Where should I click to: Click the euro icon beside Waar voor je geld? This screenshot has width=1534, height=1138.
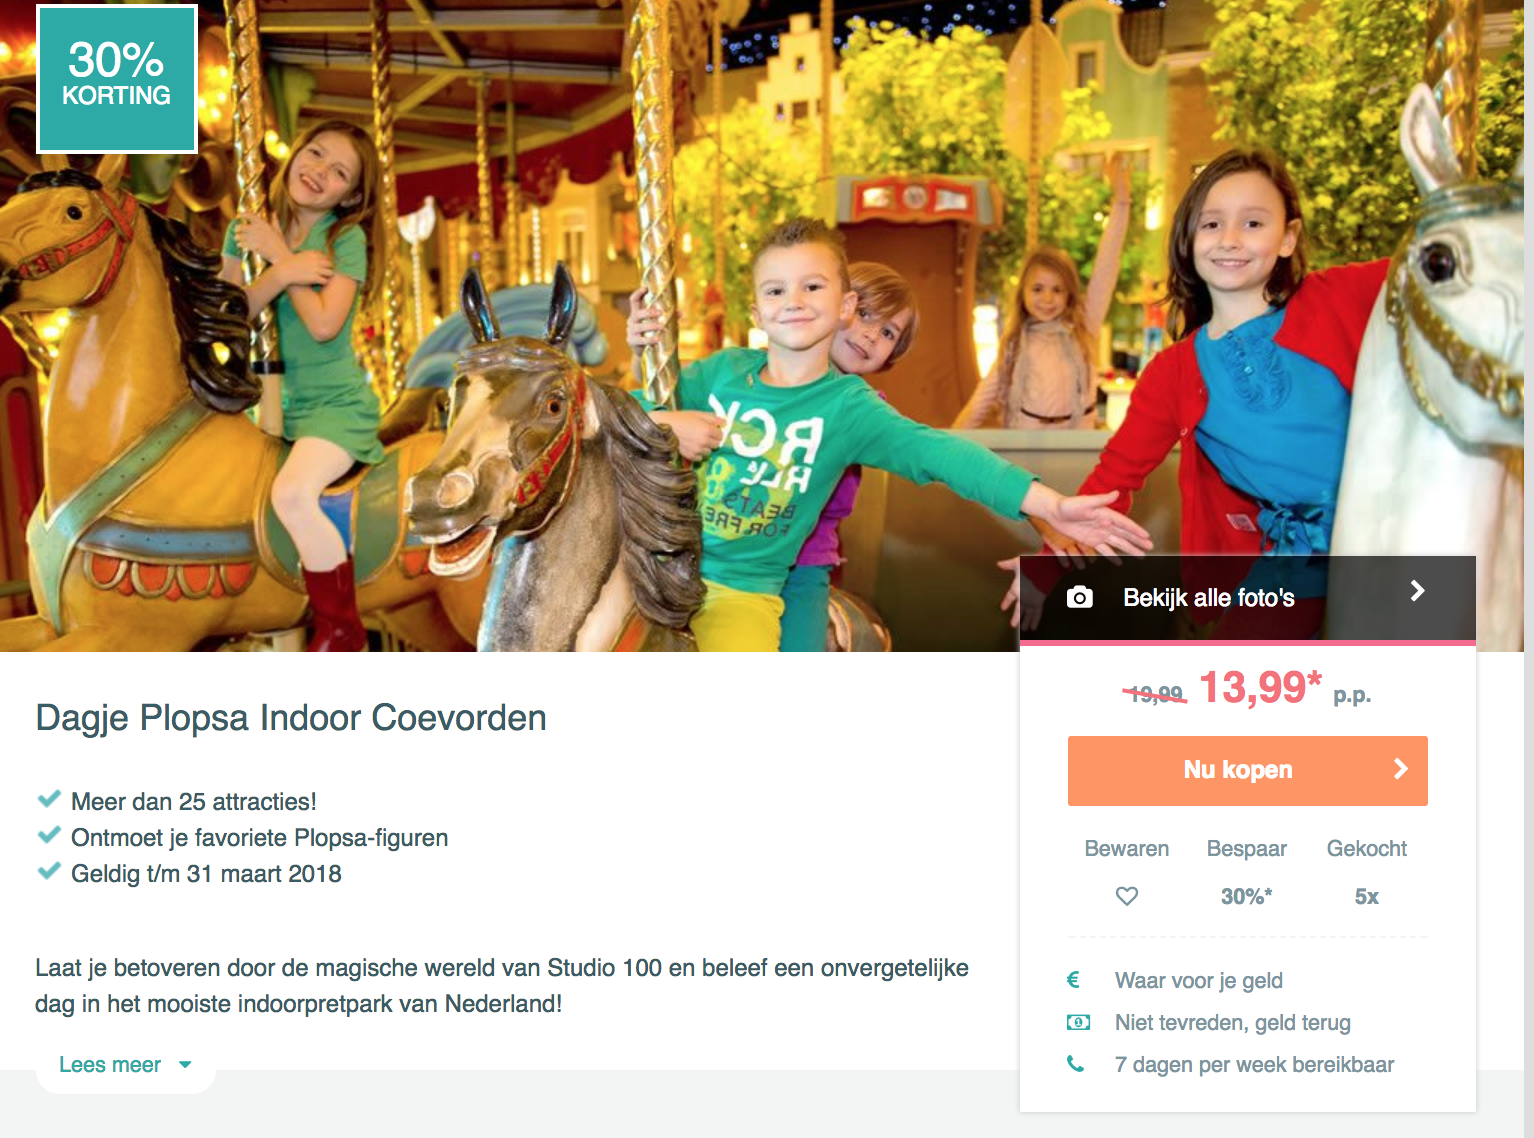point(1073,980)
